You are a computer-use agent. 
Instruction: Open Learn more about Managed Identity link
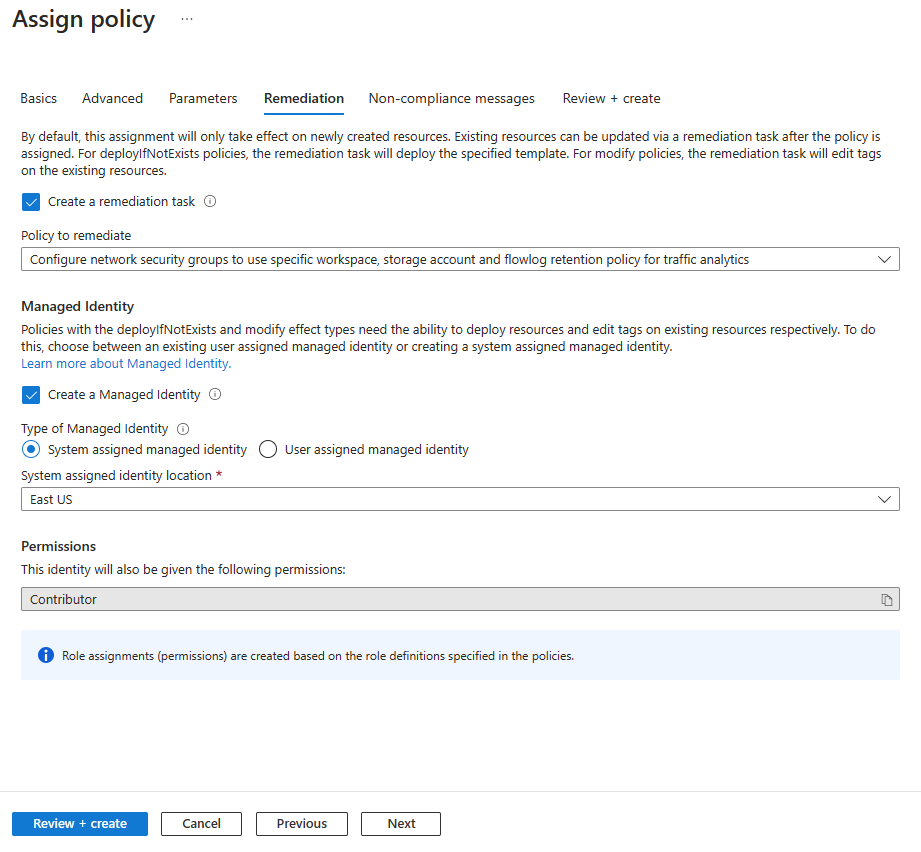[x=126, y=363]
